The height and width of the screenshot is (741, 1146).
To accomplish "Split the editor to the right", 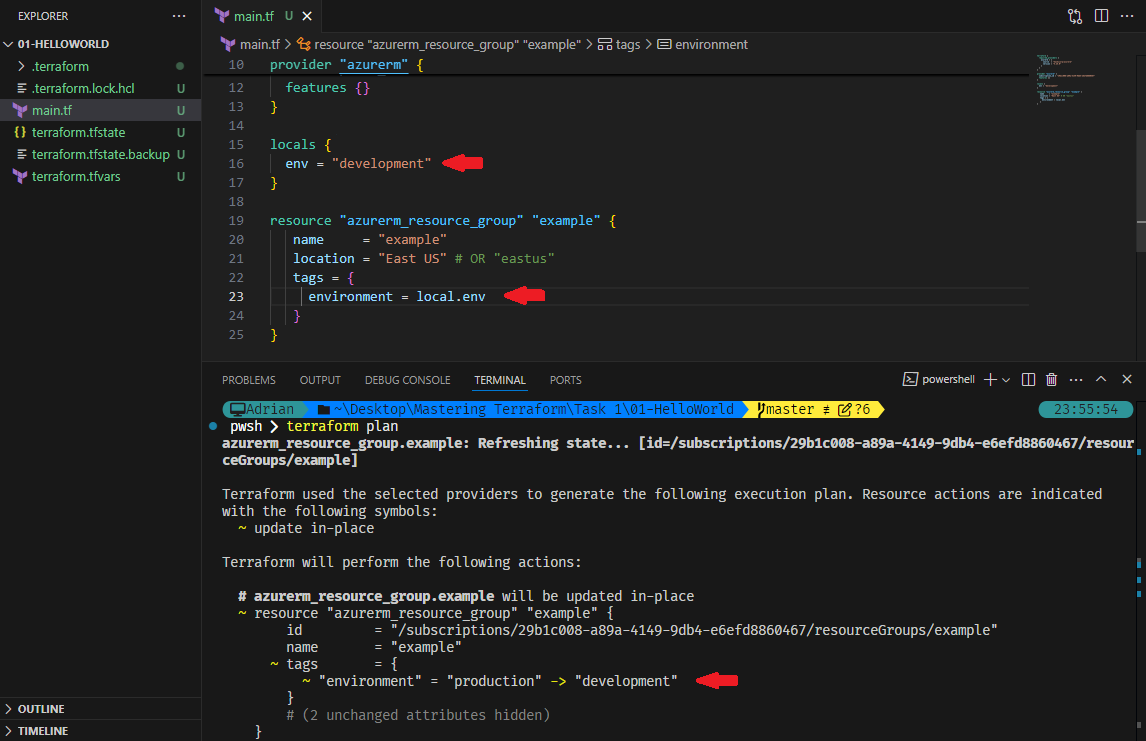I will (x=1101, y=15).
